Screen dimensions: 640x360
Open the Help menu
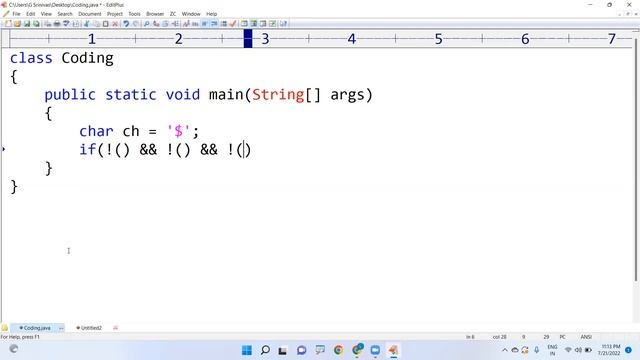click(211, 14)
